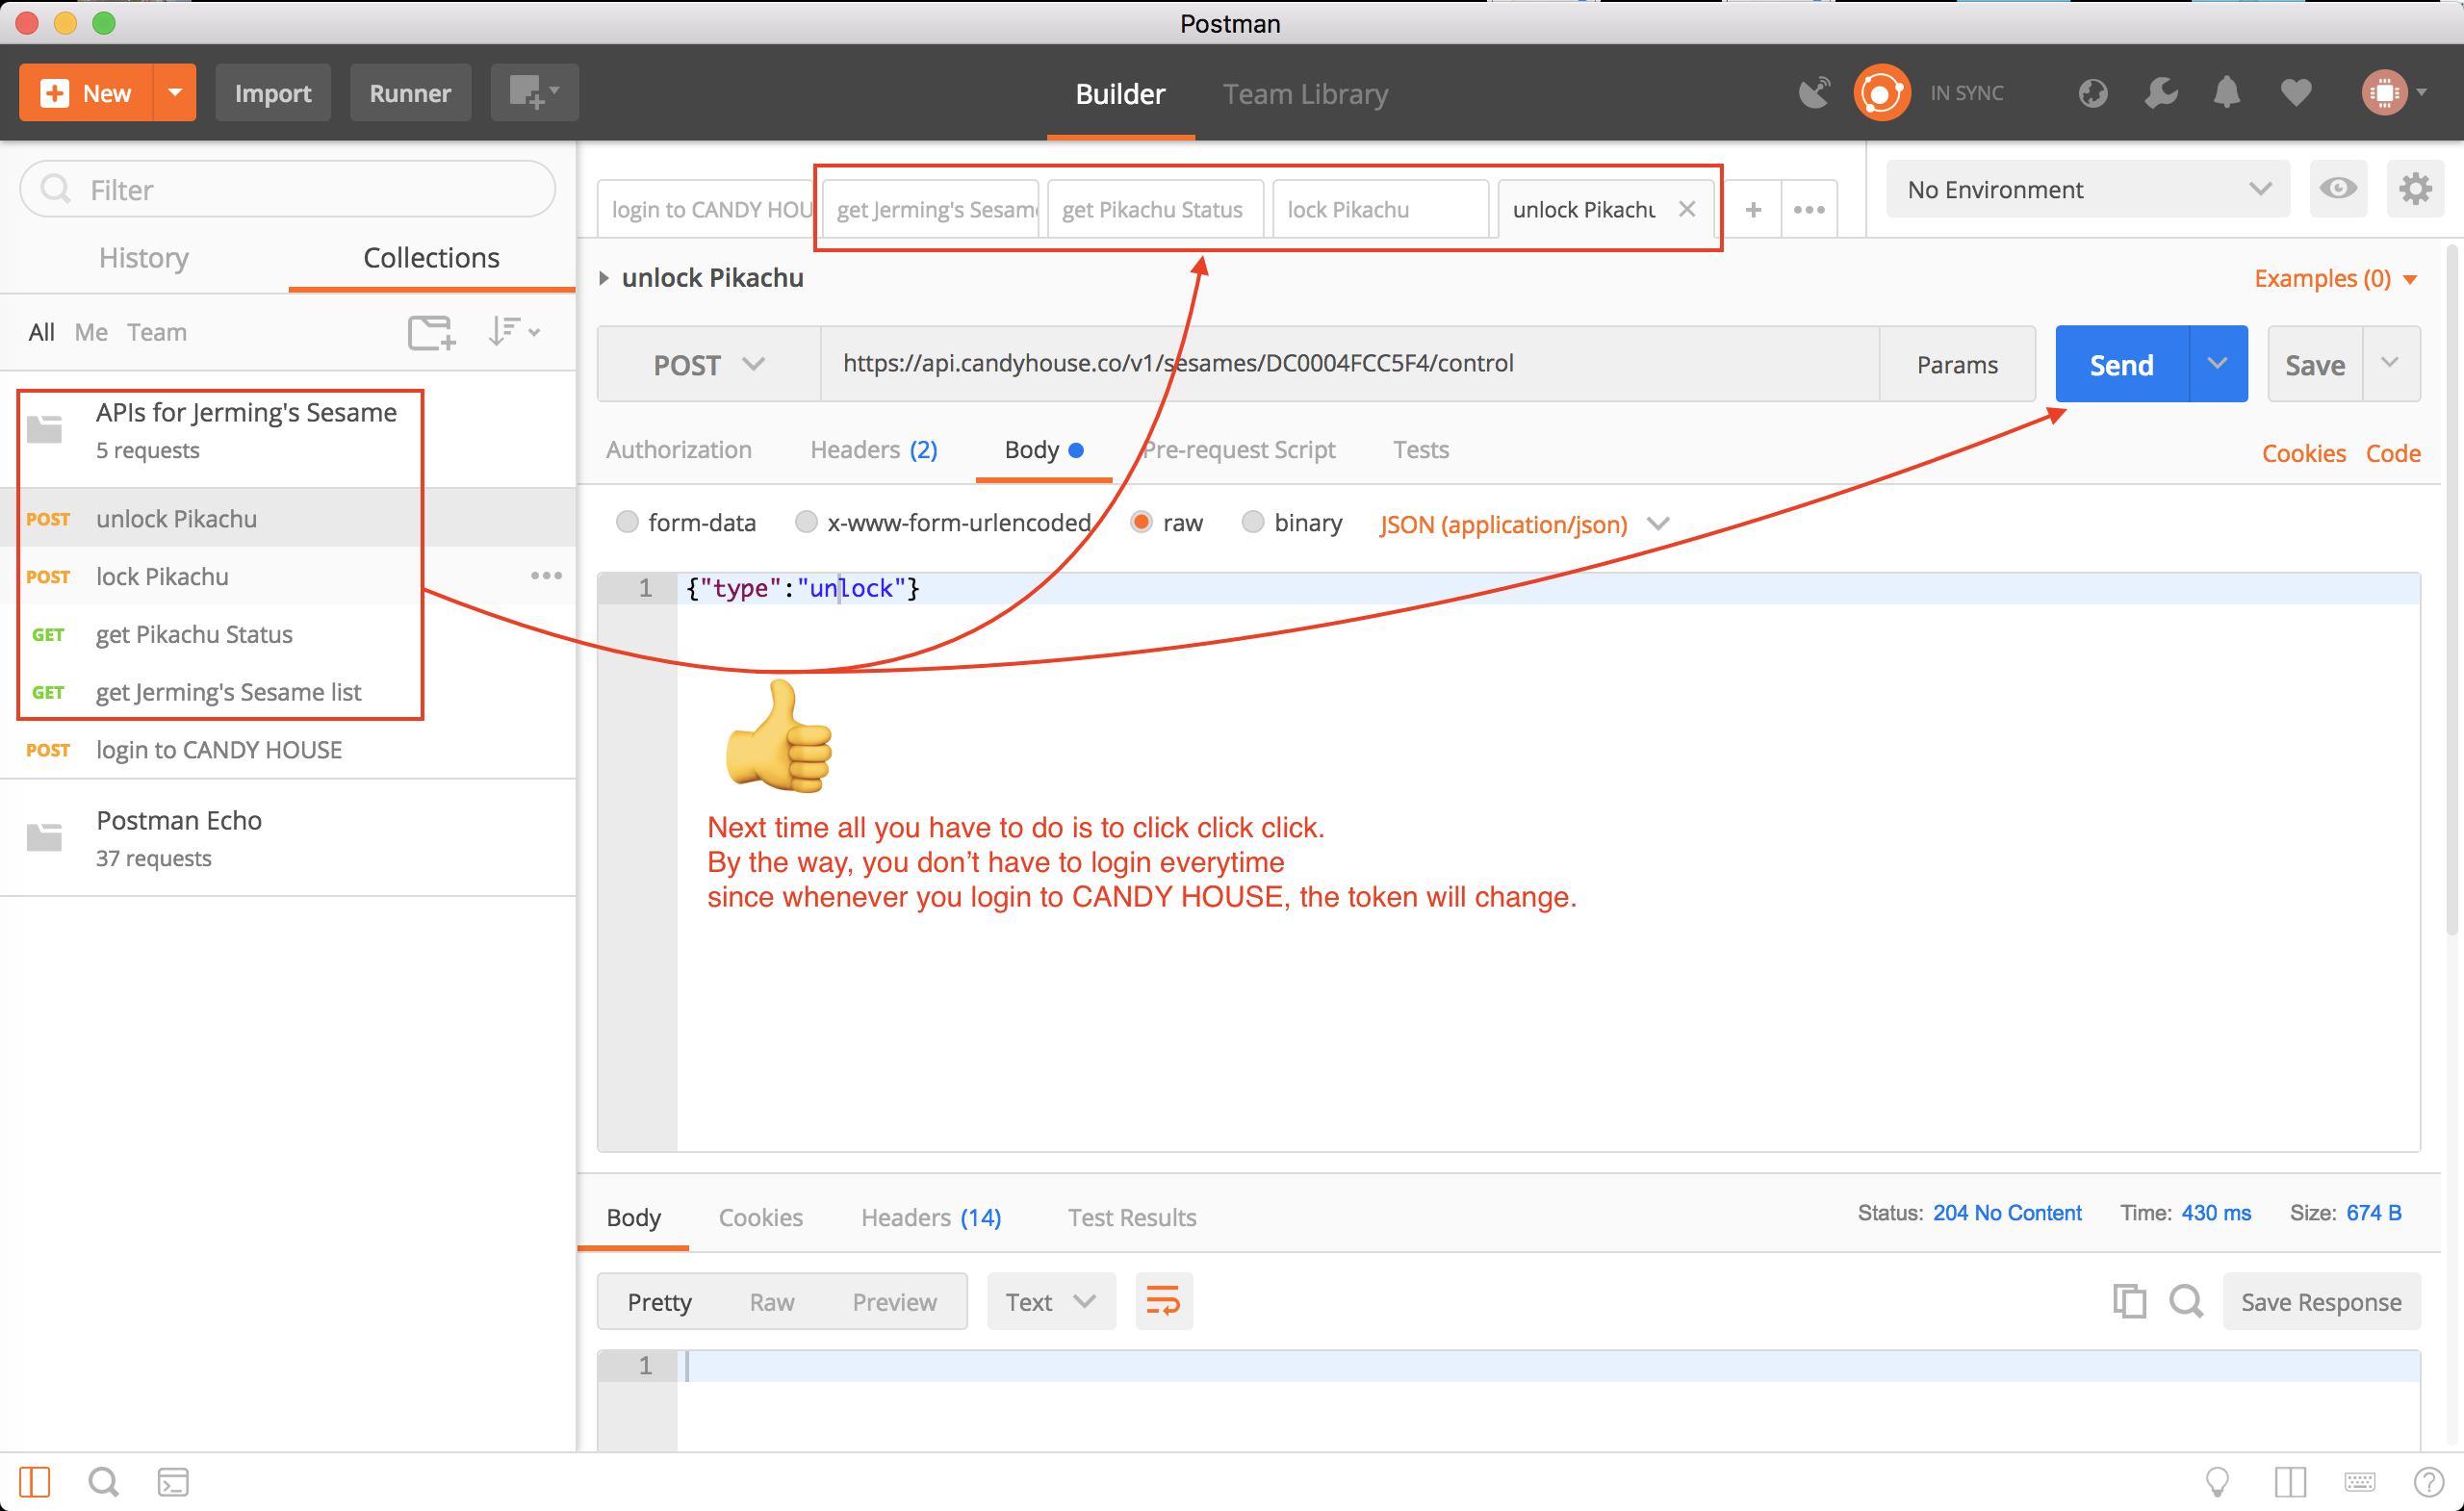2464x1511 pixels.
Task: Open the response Text format dropdown
Action: (1051, 1301)
